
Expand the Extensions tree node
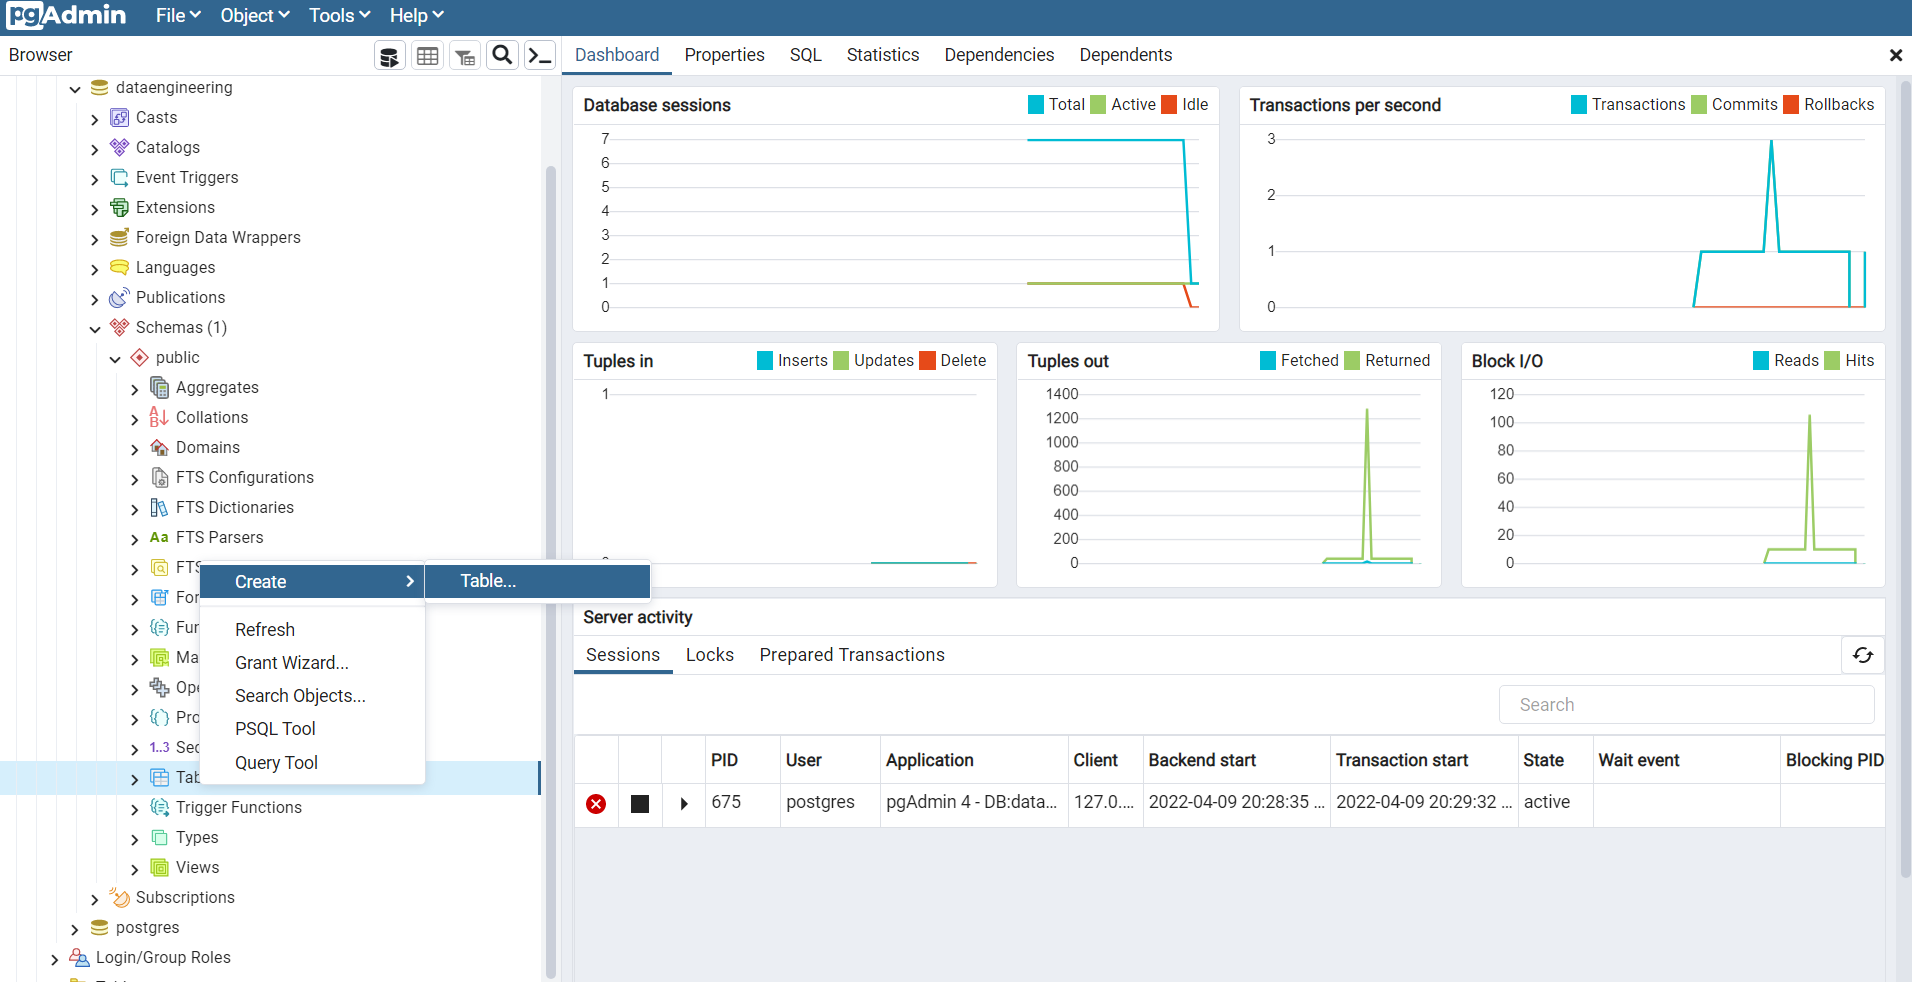coord(95,209)
